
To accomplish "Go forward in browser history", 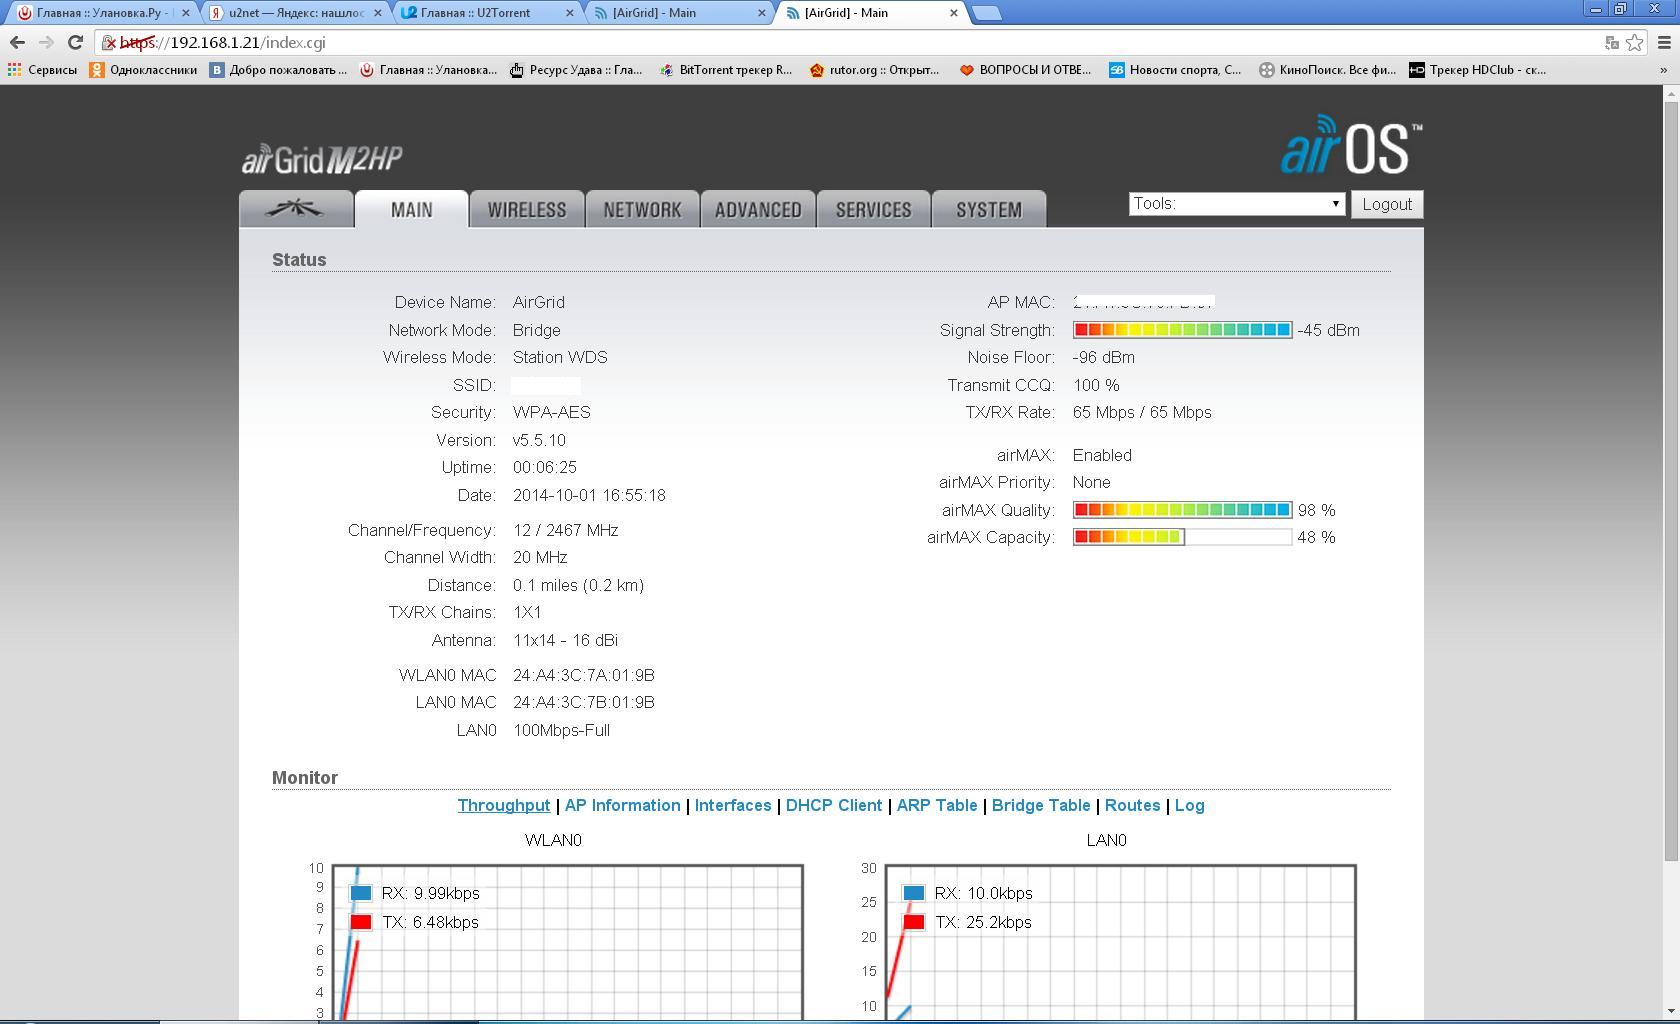I will click(46, 42).
